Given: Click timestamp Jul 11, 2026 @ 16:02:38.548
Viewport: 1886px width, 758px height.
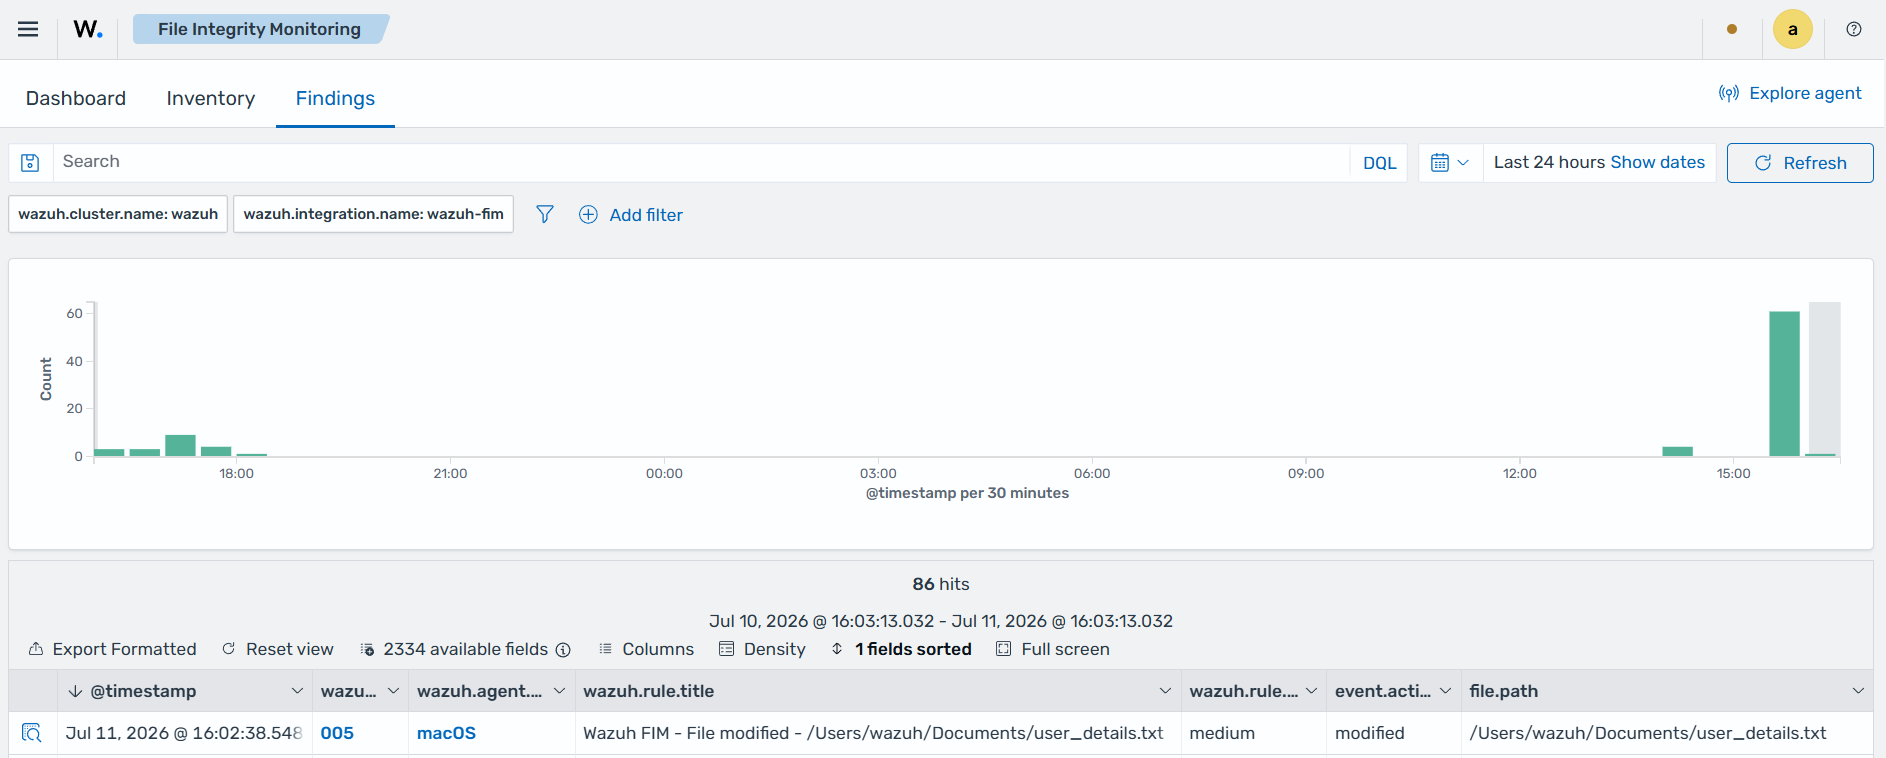Looking at the screenshot, I should (183, 733).
